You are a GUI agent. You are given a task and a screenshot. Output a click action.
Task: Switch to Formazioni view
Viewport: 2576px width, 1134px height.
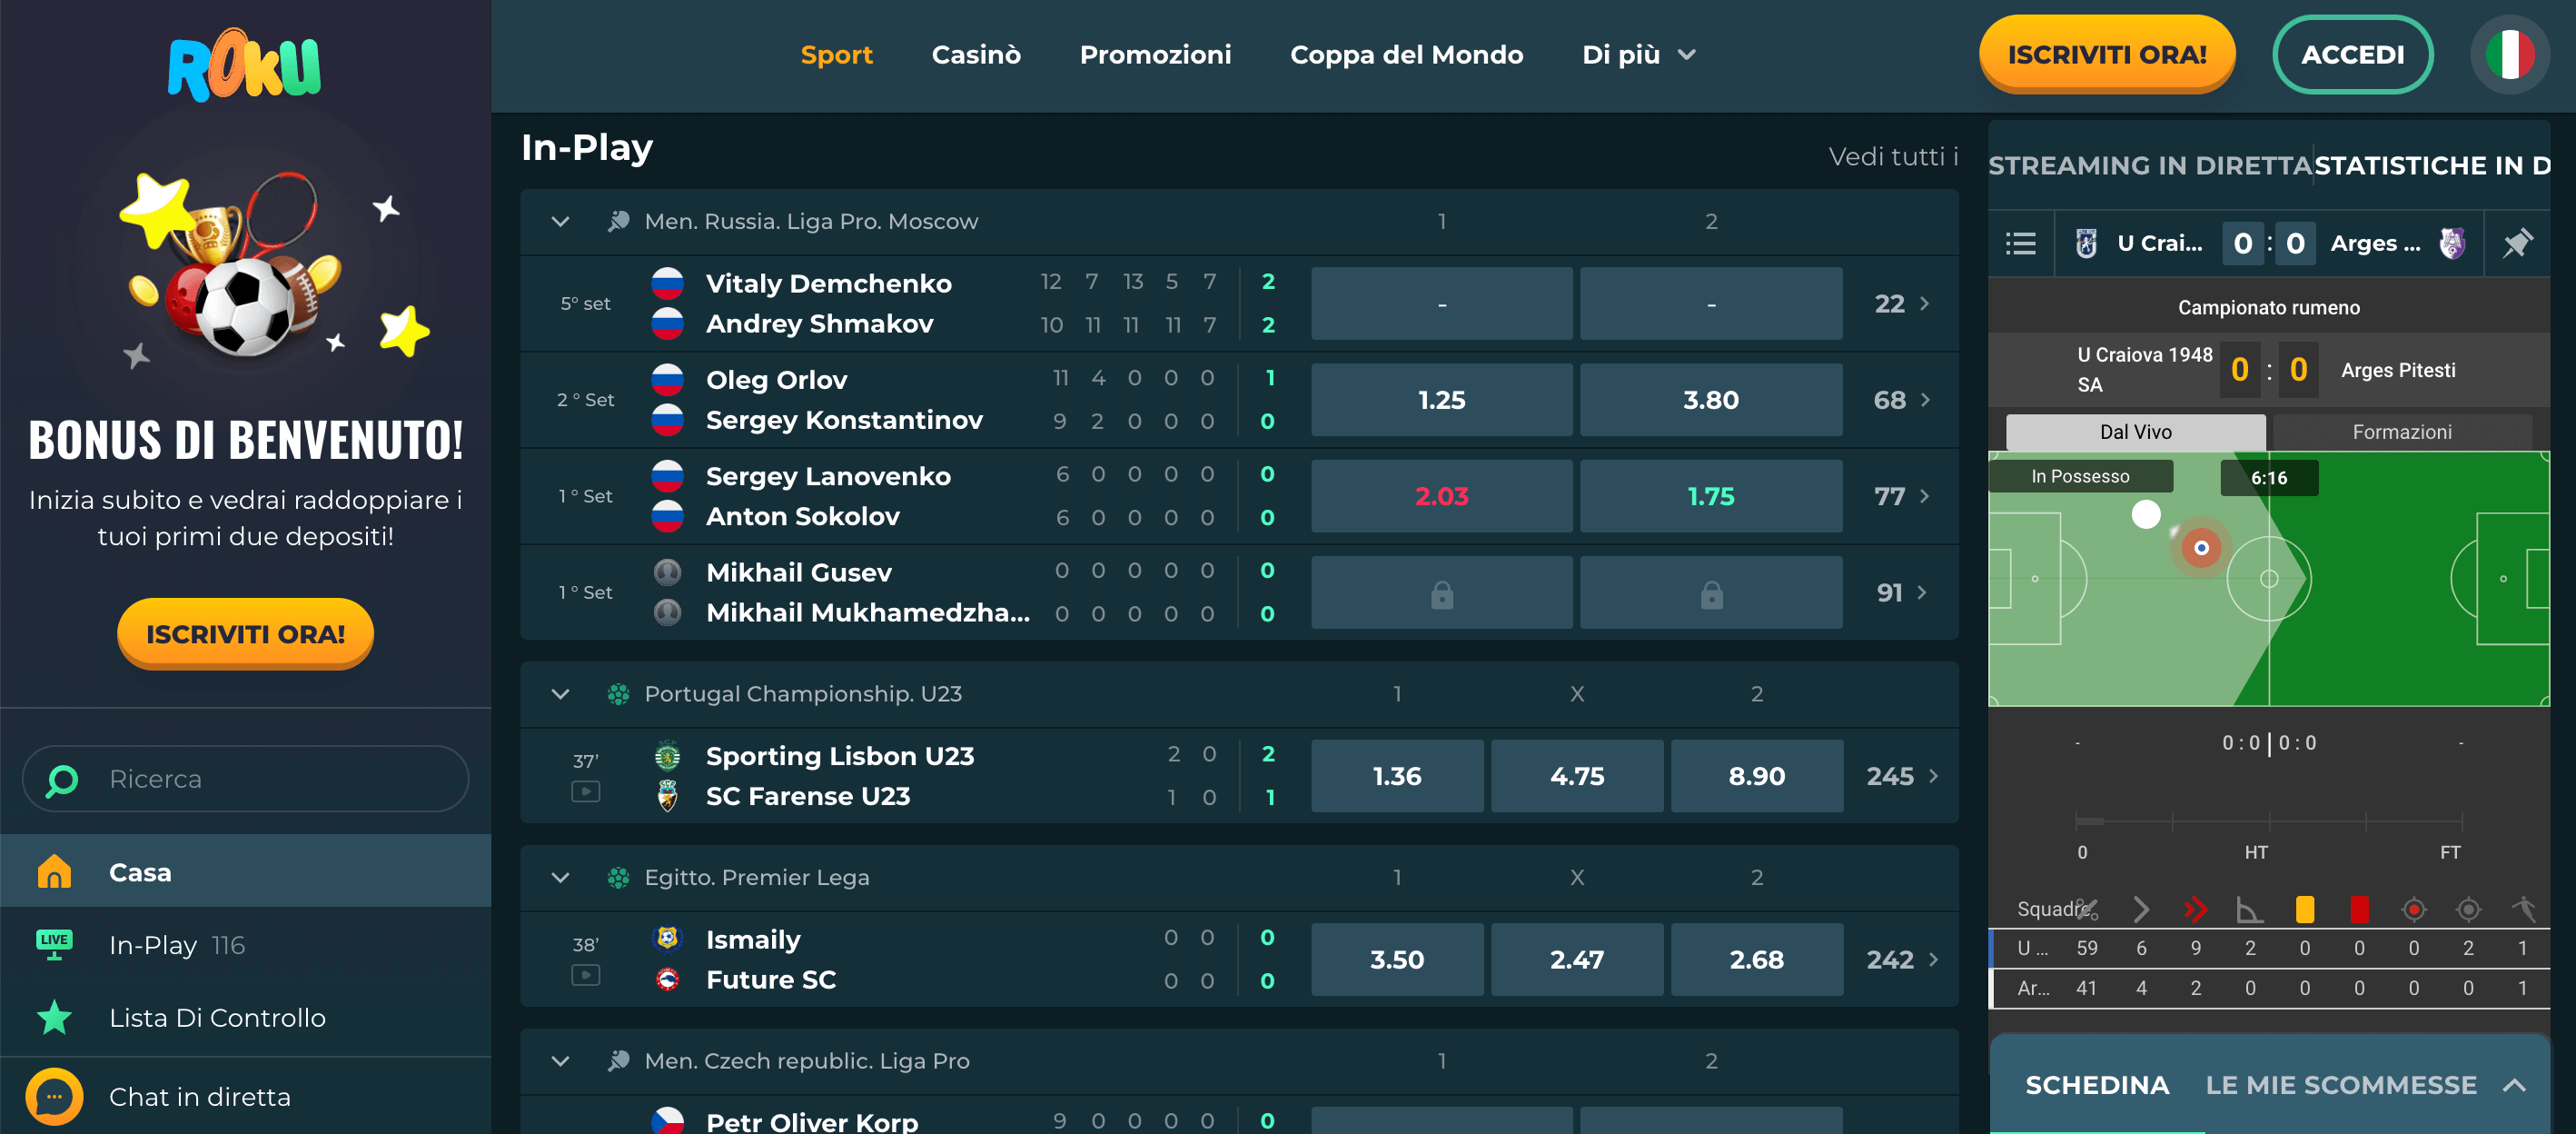tap(2401, 431)
